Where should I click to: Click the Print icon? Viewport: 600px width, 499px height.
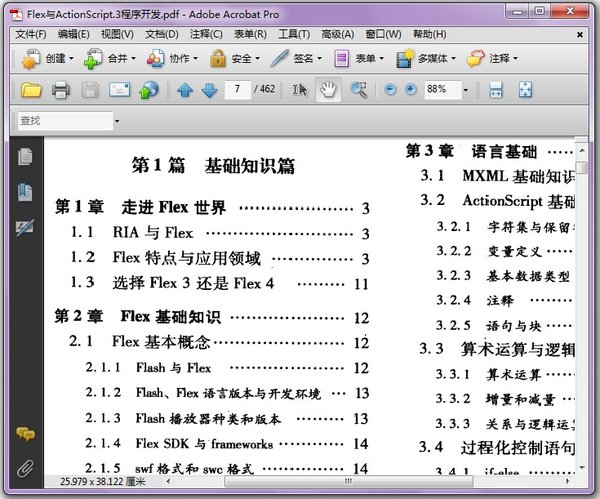click(60, 90)
